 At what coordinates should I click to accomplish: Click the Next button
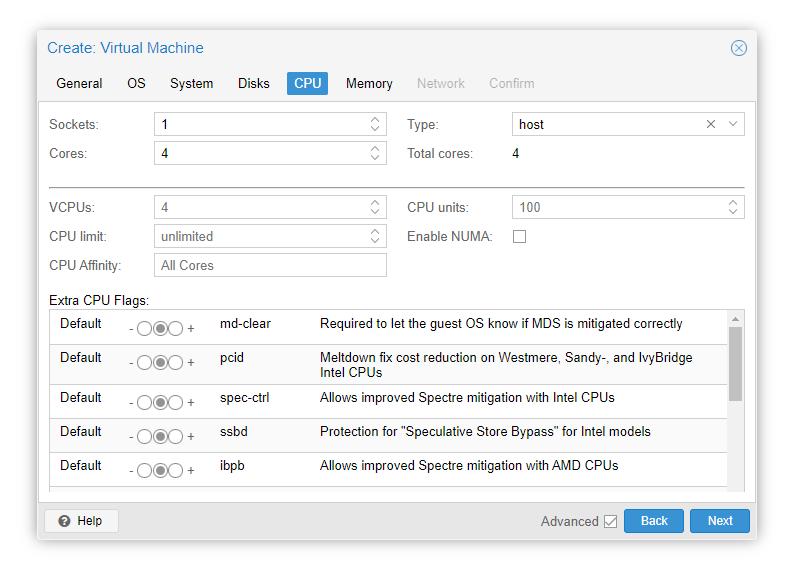tap(719, 520)
